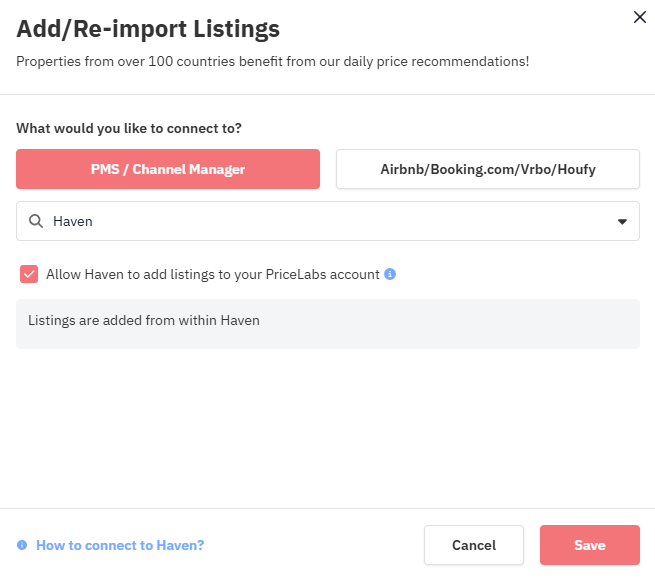Click the Add/Re-import Listings heading

pos(148,29)
